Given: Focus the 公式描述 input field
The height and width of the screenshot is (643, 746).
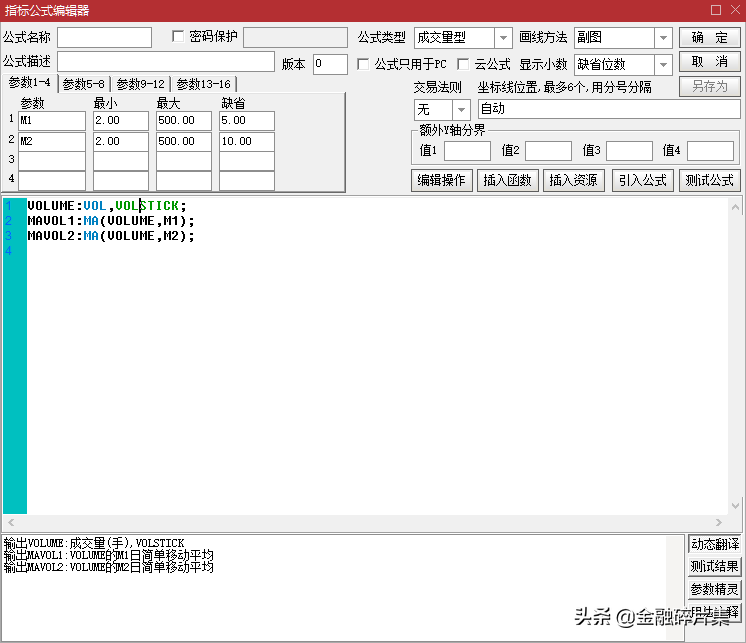Looking at the screenshot, I should point(166,62).
